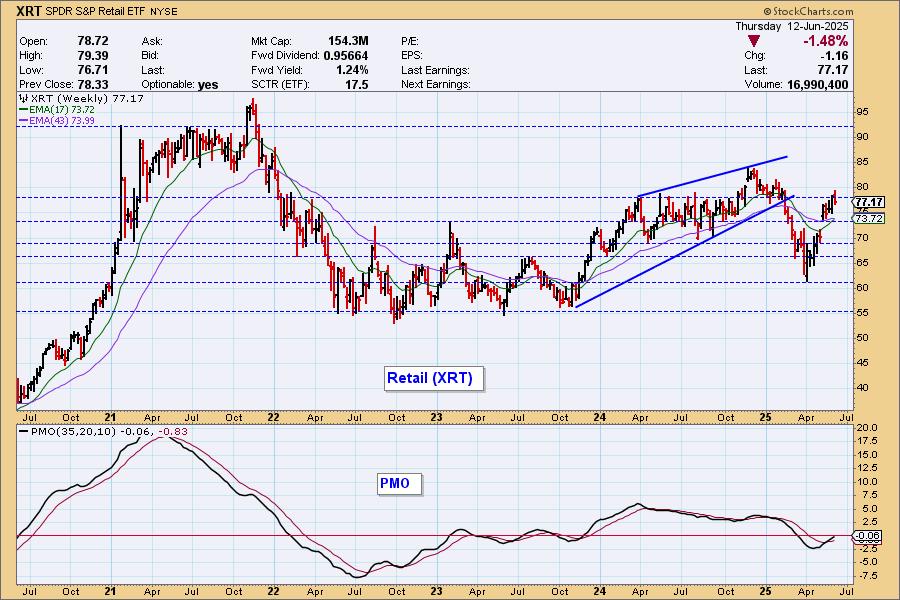Image resolution: width=900 pixels, height=600 pixels.
Task: Click the 55 label on the price axis
Action: [x=862, y=312]
